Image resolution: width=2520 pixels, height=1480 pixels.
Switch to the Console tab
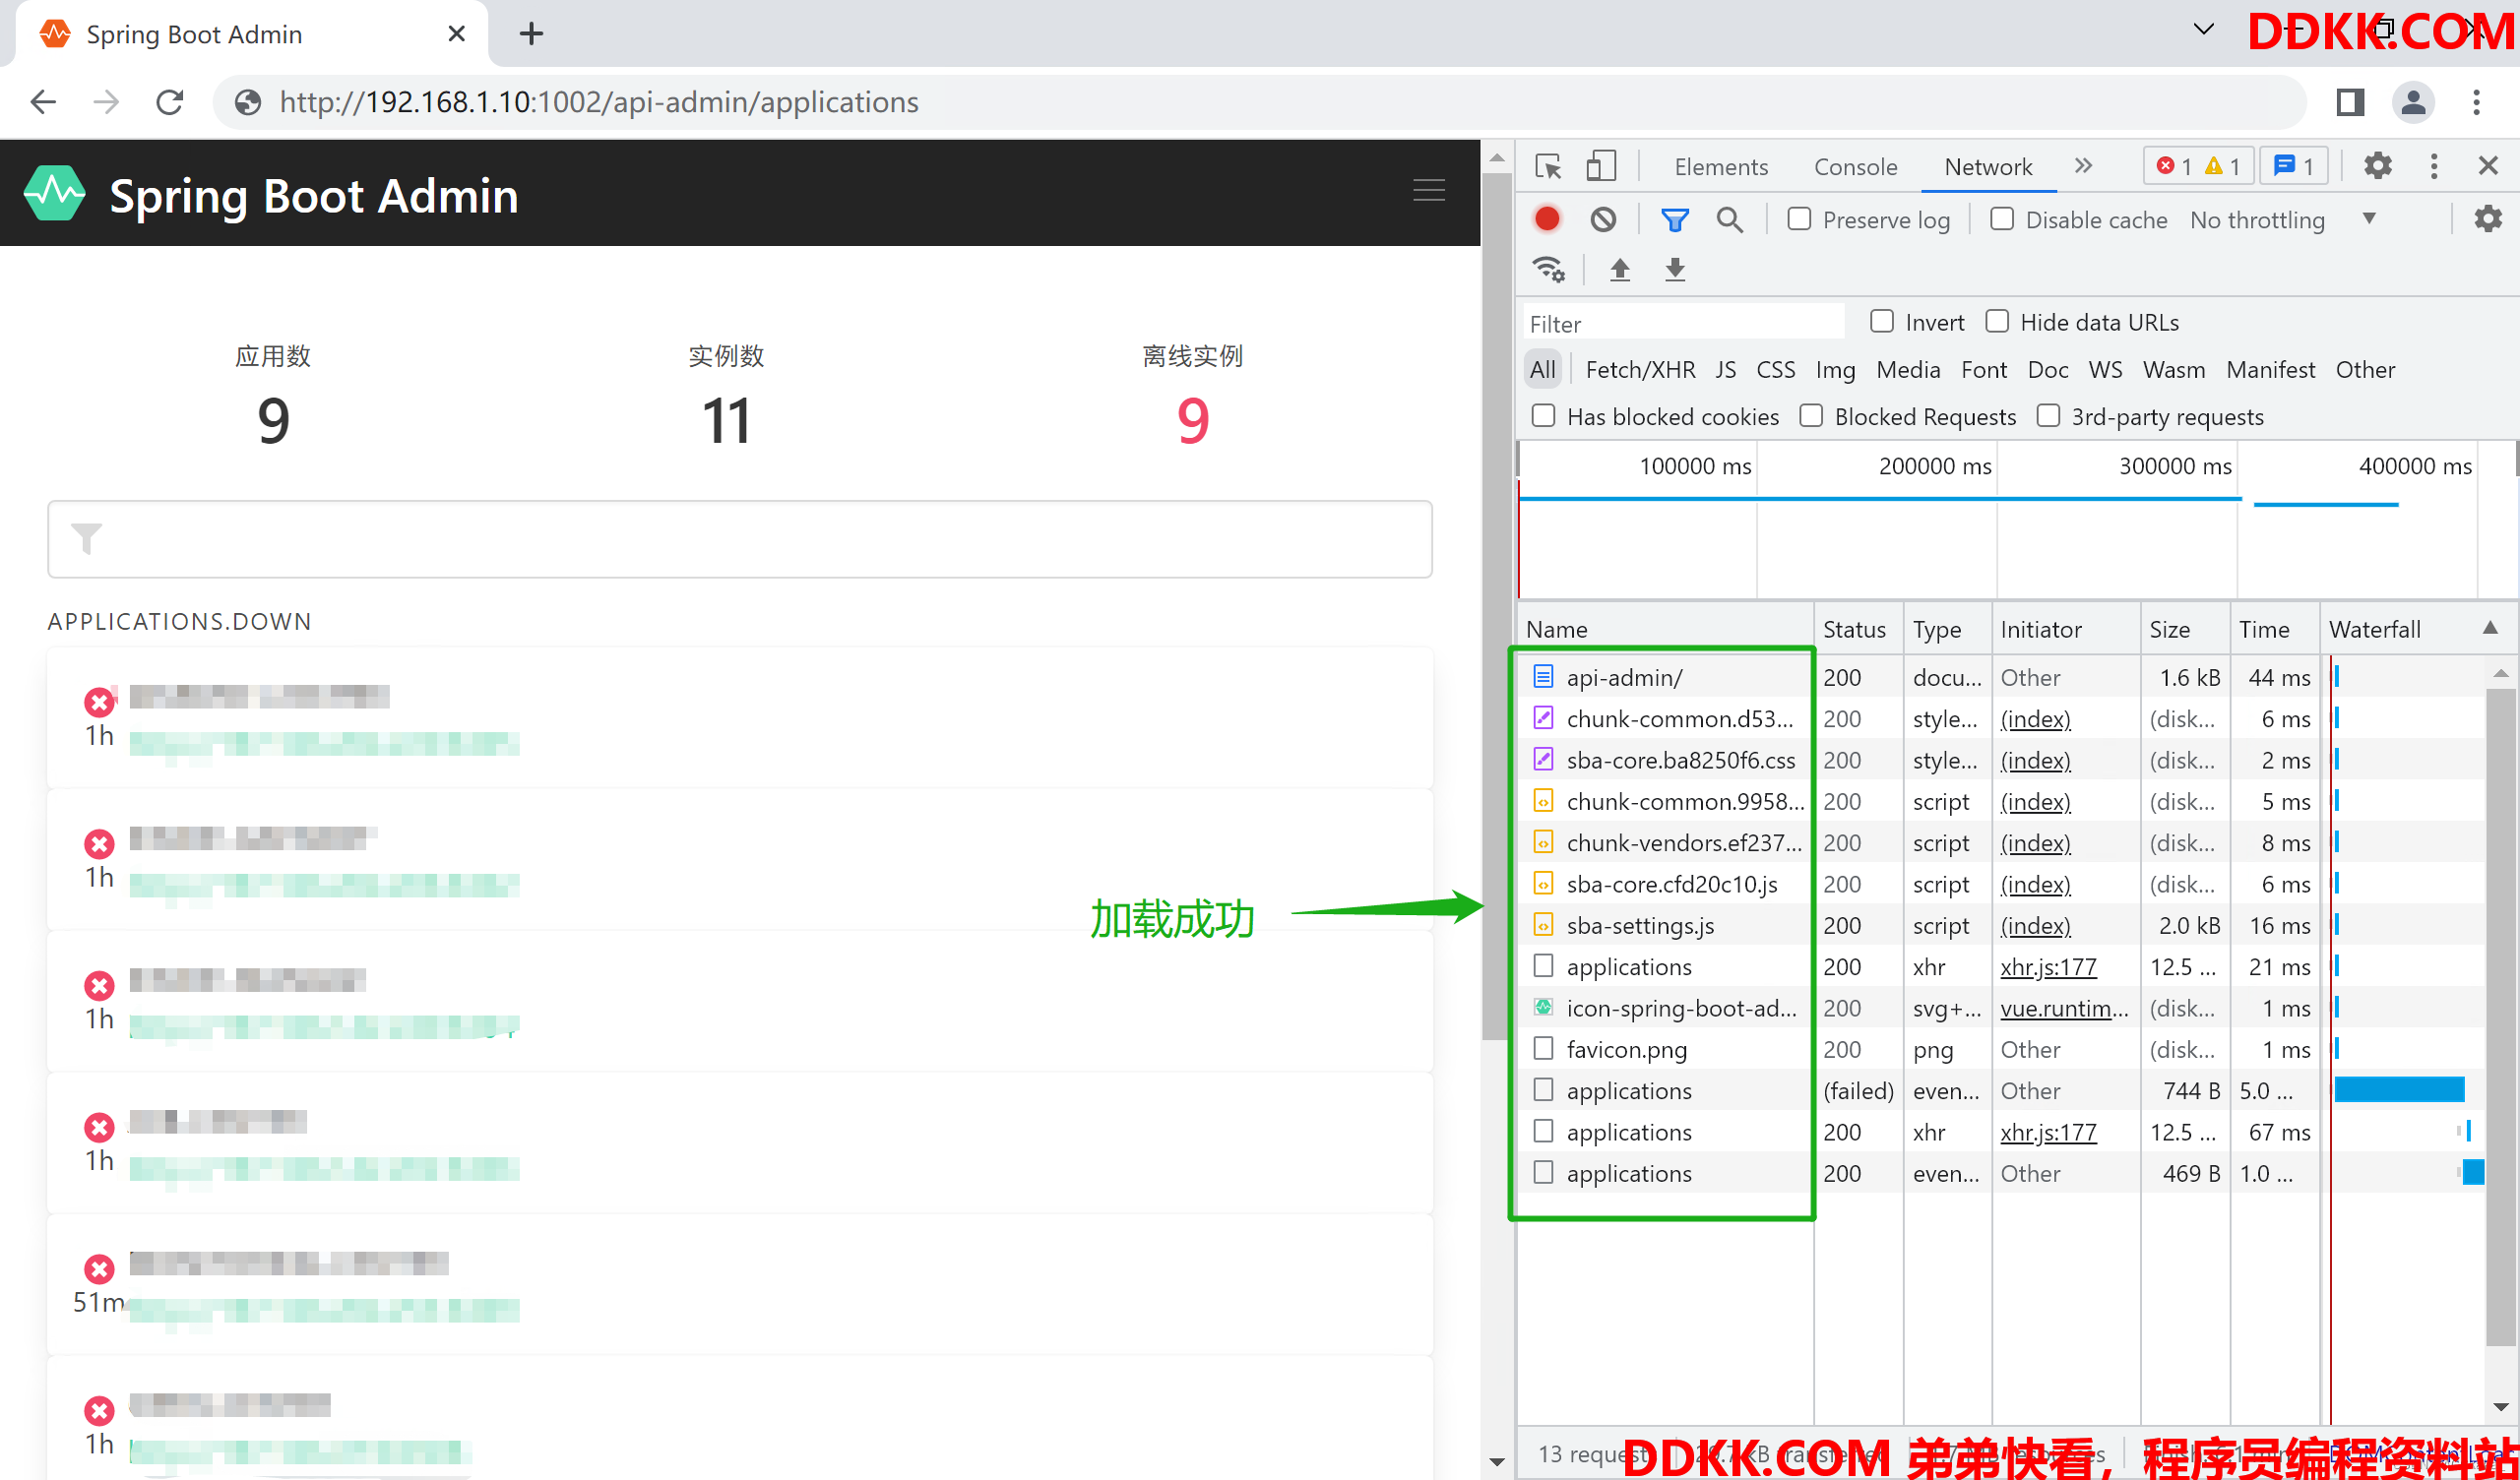[x=1855, y=167]
